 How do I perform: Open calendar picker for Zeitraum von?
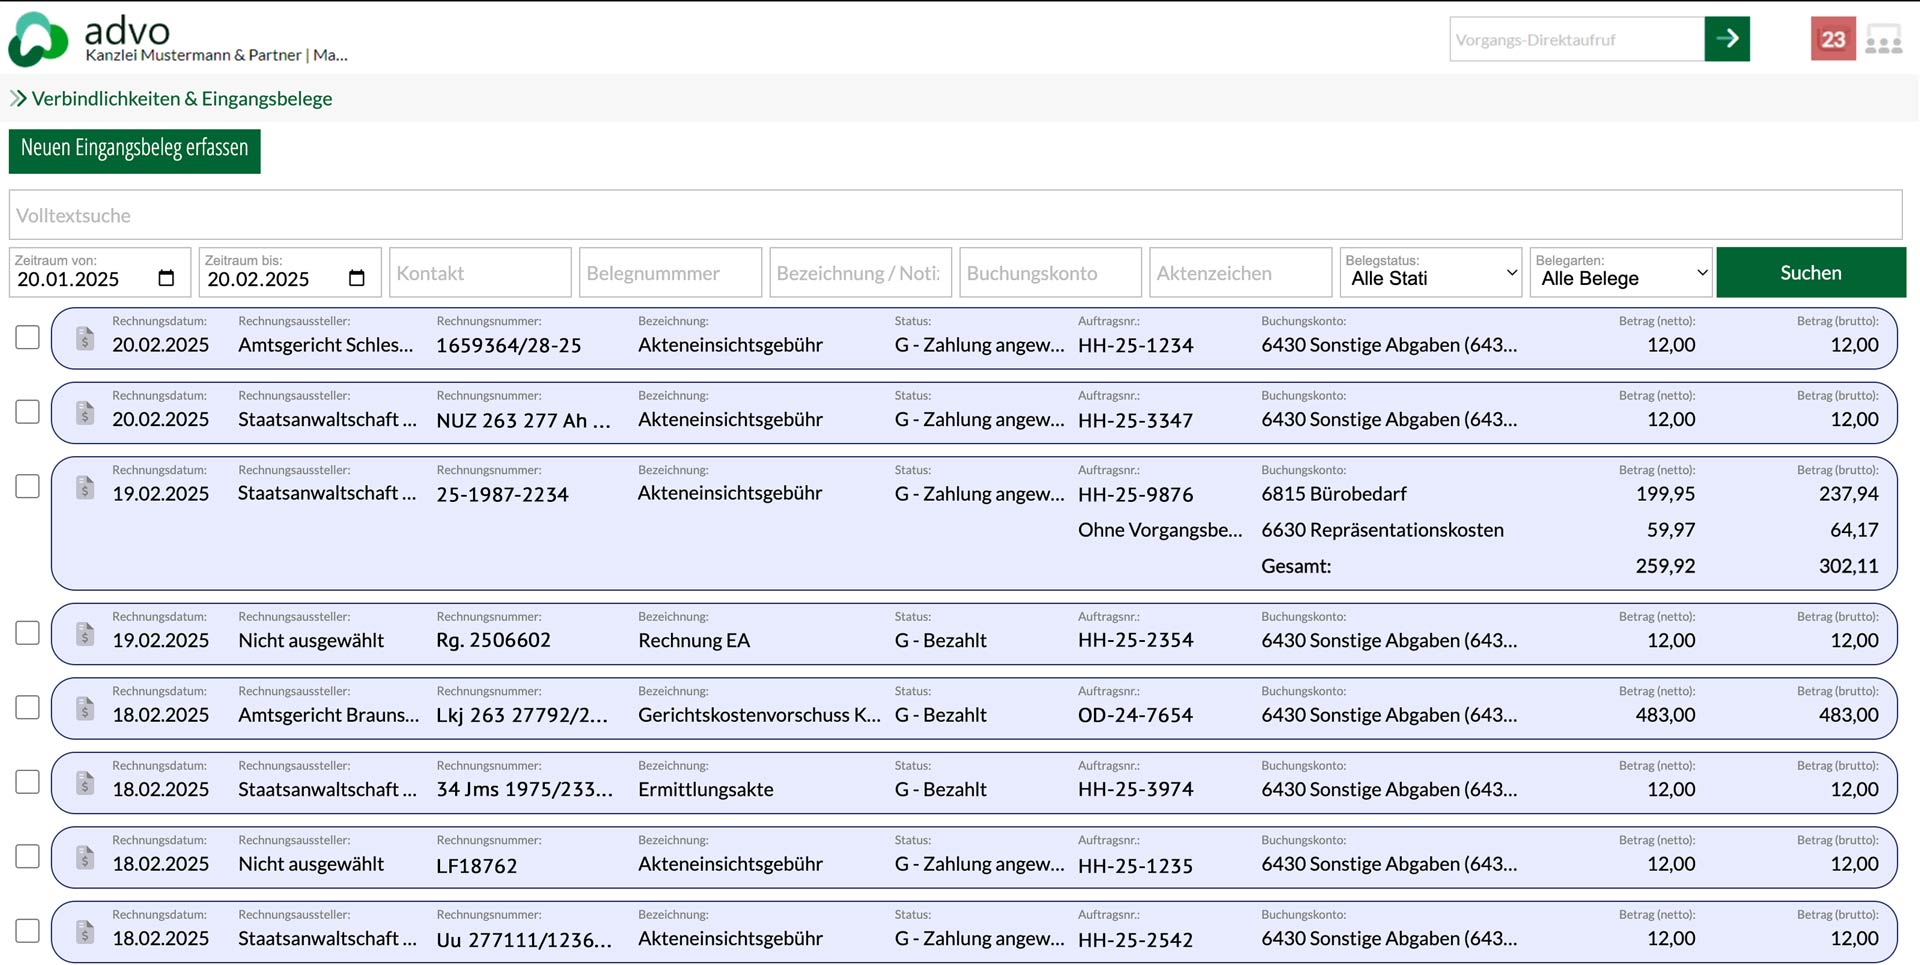coord(166,279)
